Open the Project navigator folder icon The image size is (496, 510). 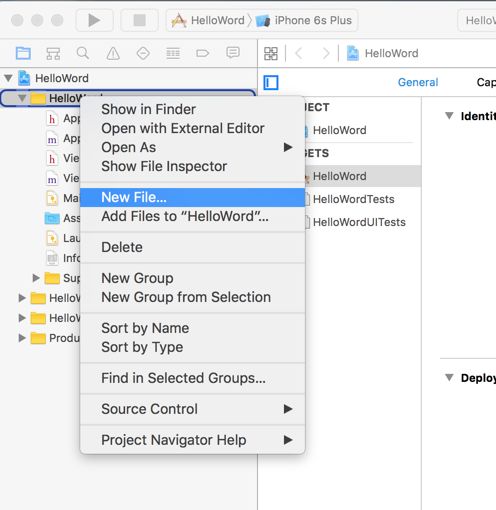click(23, 53)
